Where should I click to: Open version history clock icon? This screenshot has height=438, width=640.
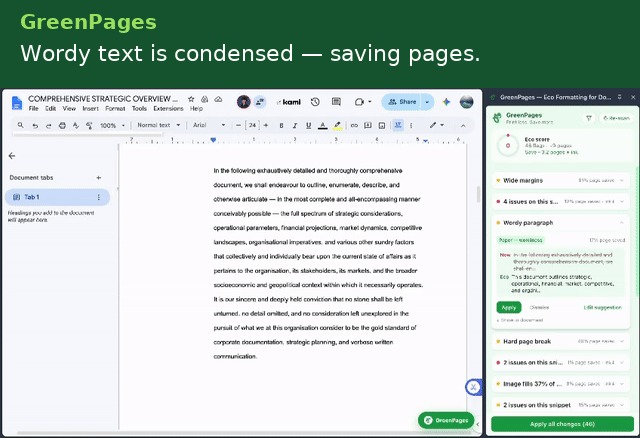pyautogui.click(x=315, y=102)
